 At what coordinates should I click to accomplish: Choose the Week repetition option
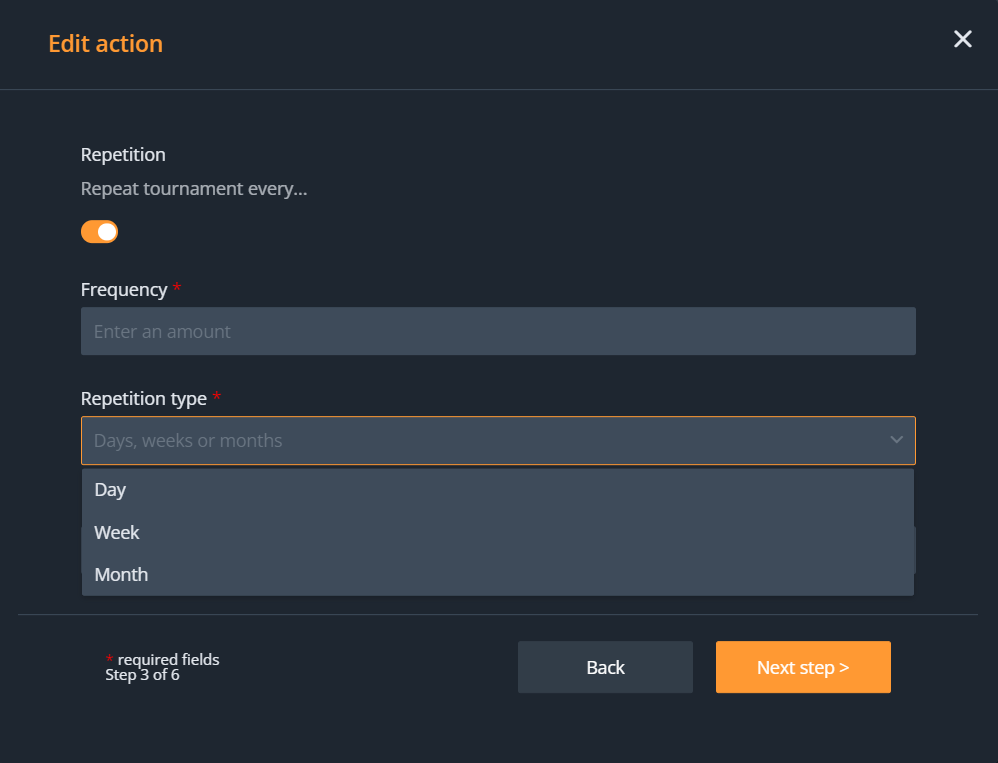pyautogui.click(x=117, y=533)
